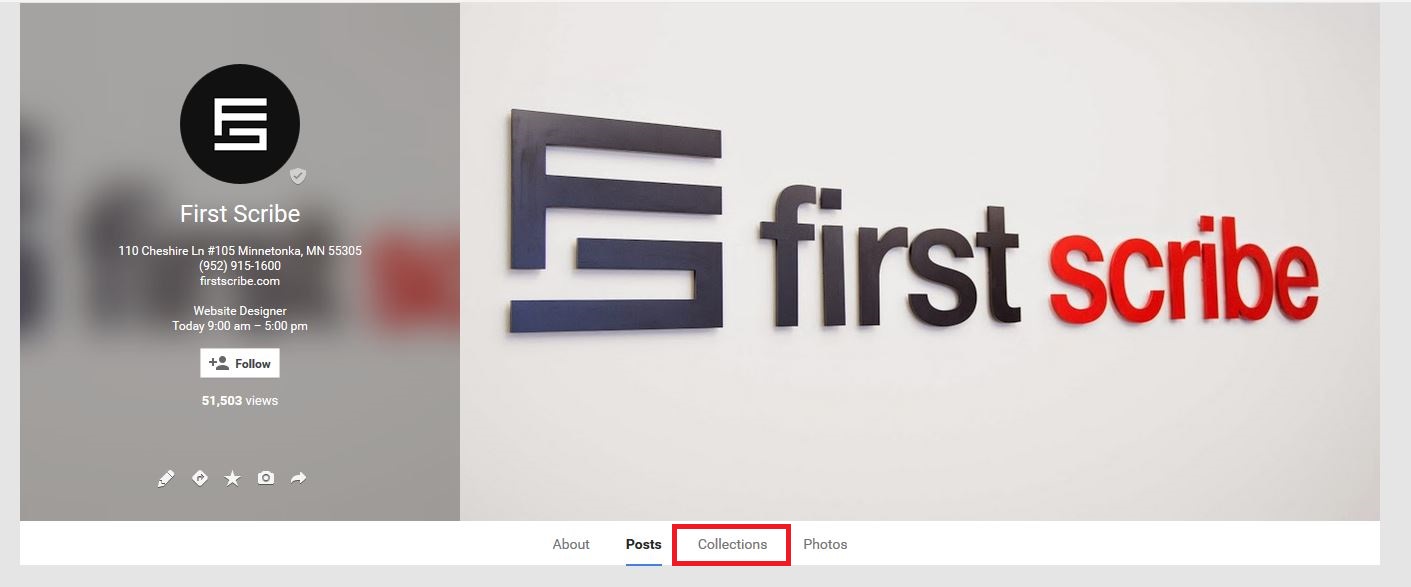
Task: Click the add-person icon on the Follow button
Action: (219, 363)
